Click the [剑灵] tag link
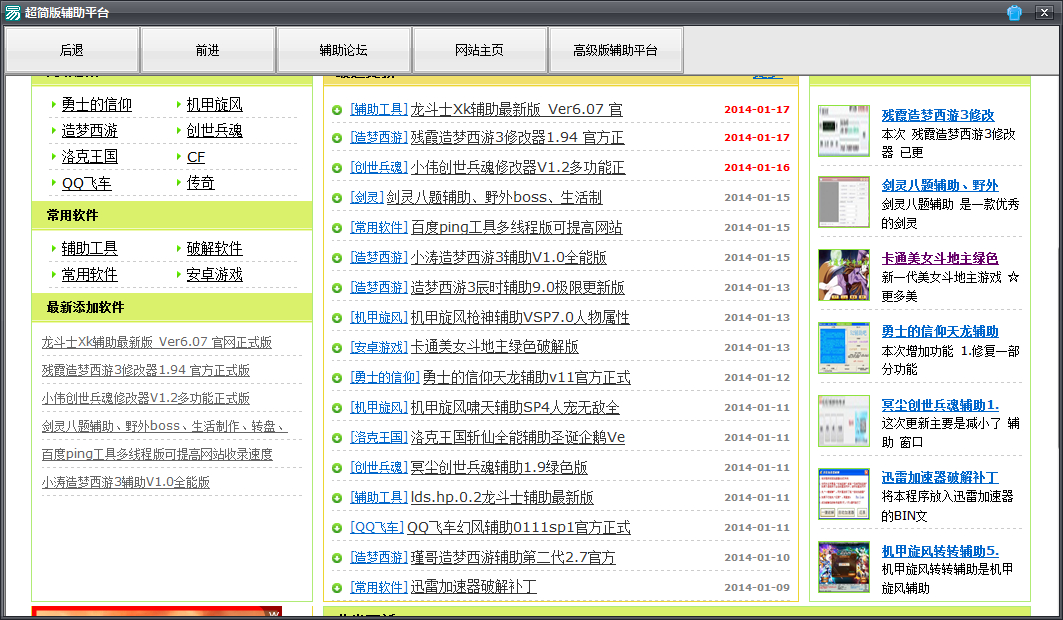 [367, 197]
